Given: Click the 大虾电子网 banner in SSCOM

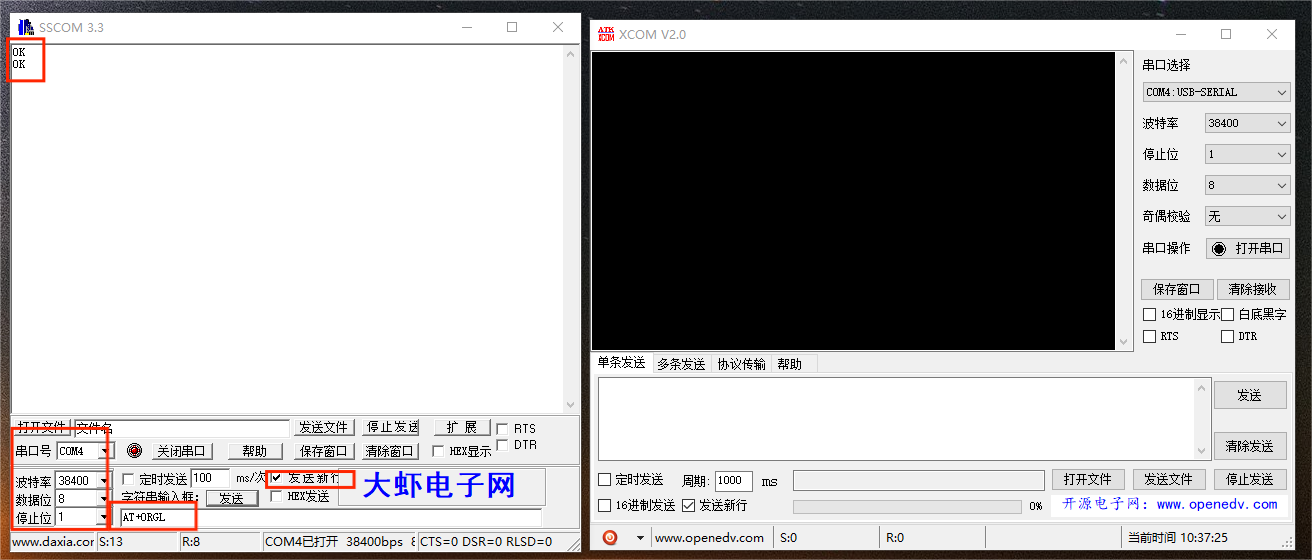Looking at the screenshot, I should click(x=438, y=487).
